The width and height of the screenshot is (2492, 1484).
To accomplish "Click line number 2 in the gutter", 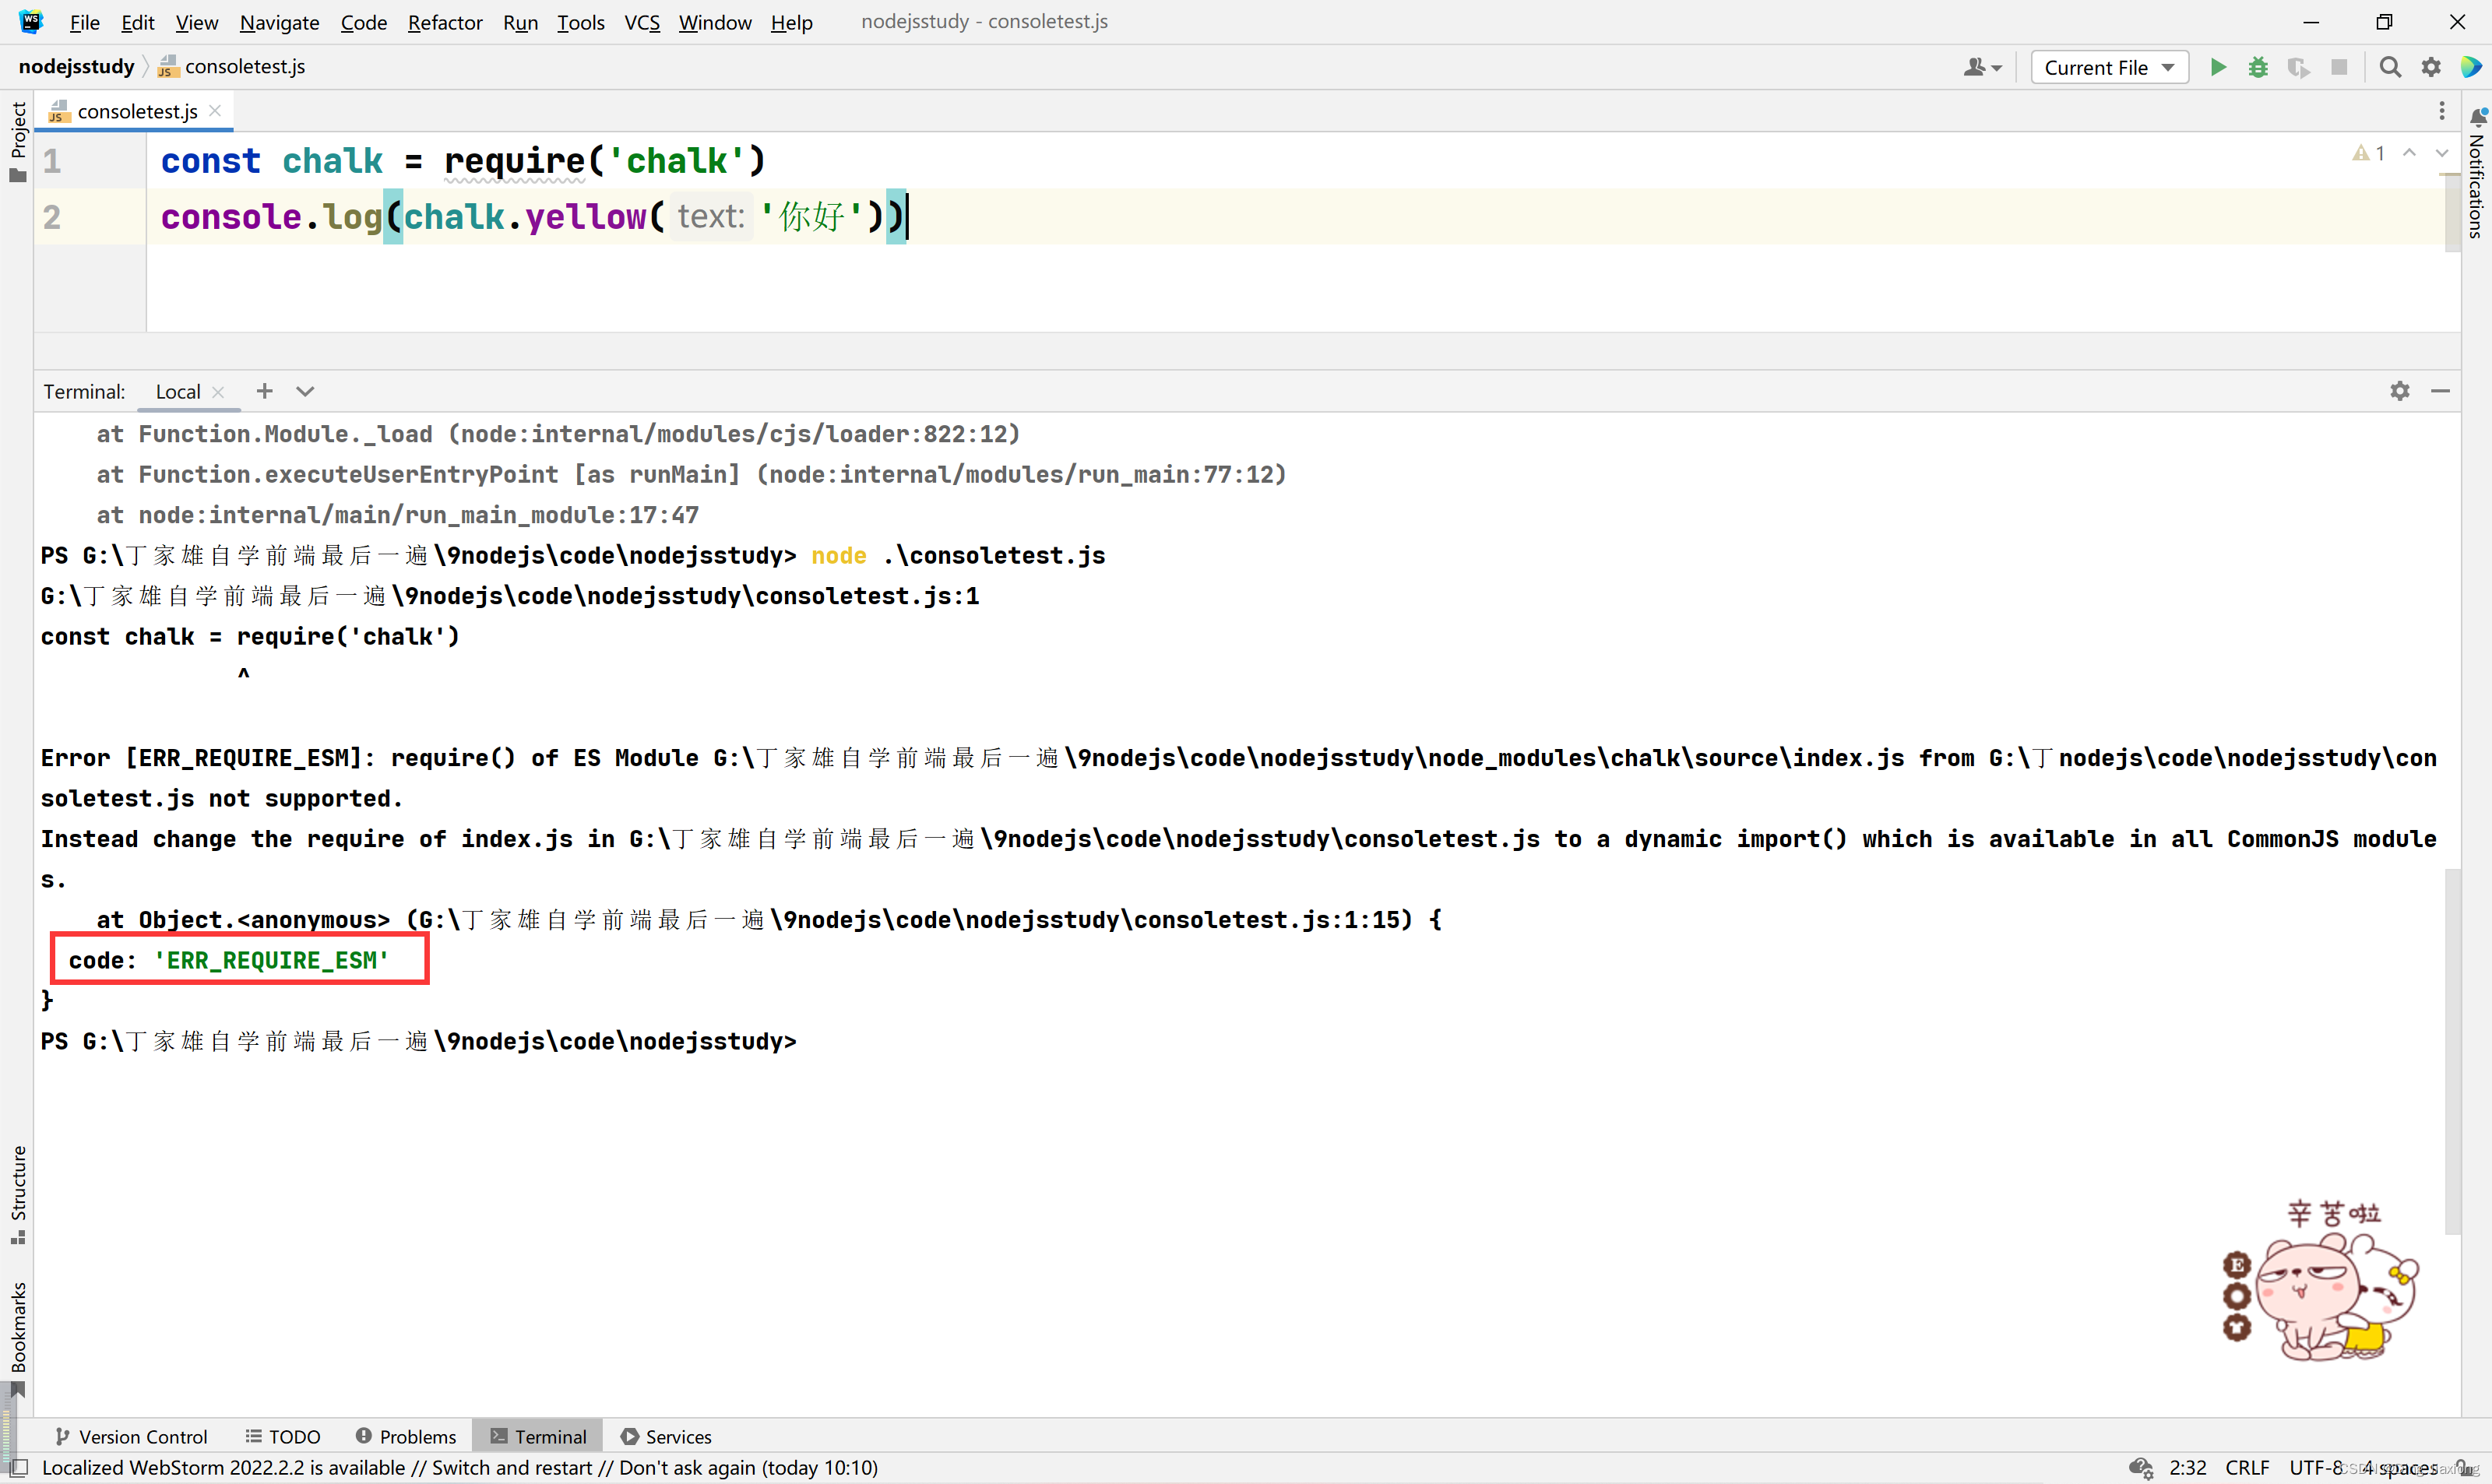I will click(52, 217).
